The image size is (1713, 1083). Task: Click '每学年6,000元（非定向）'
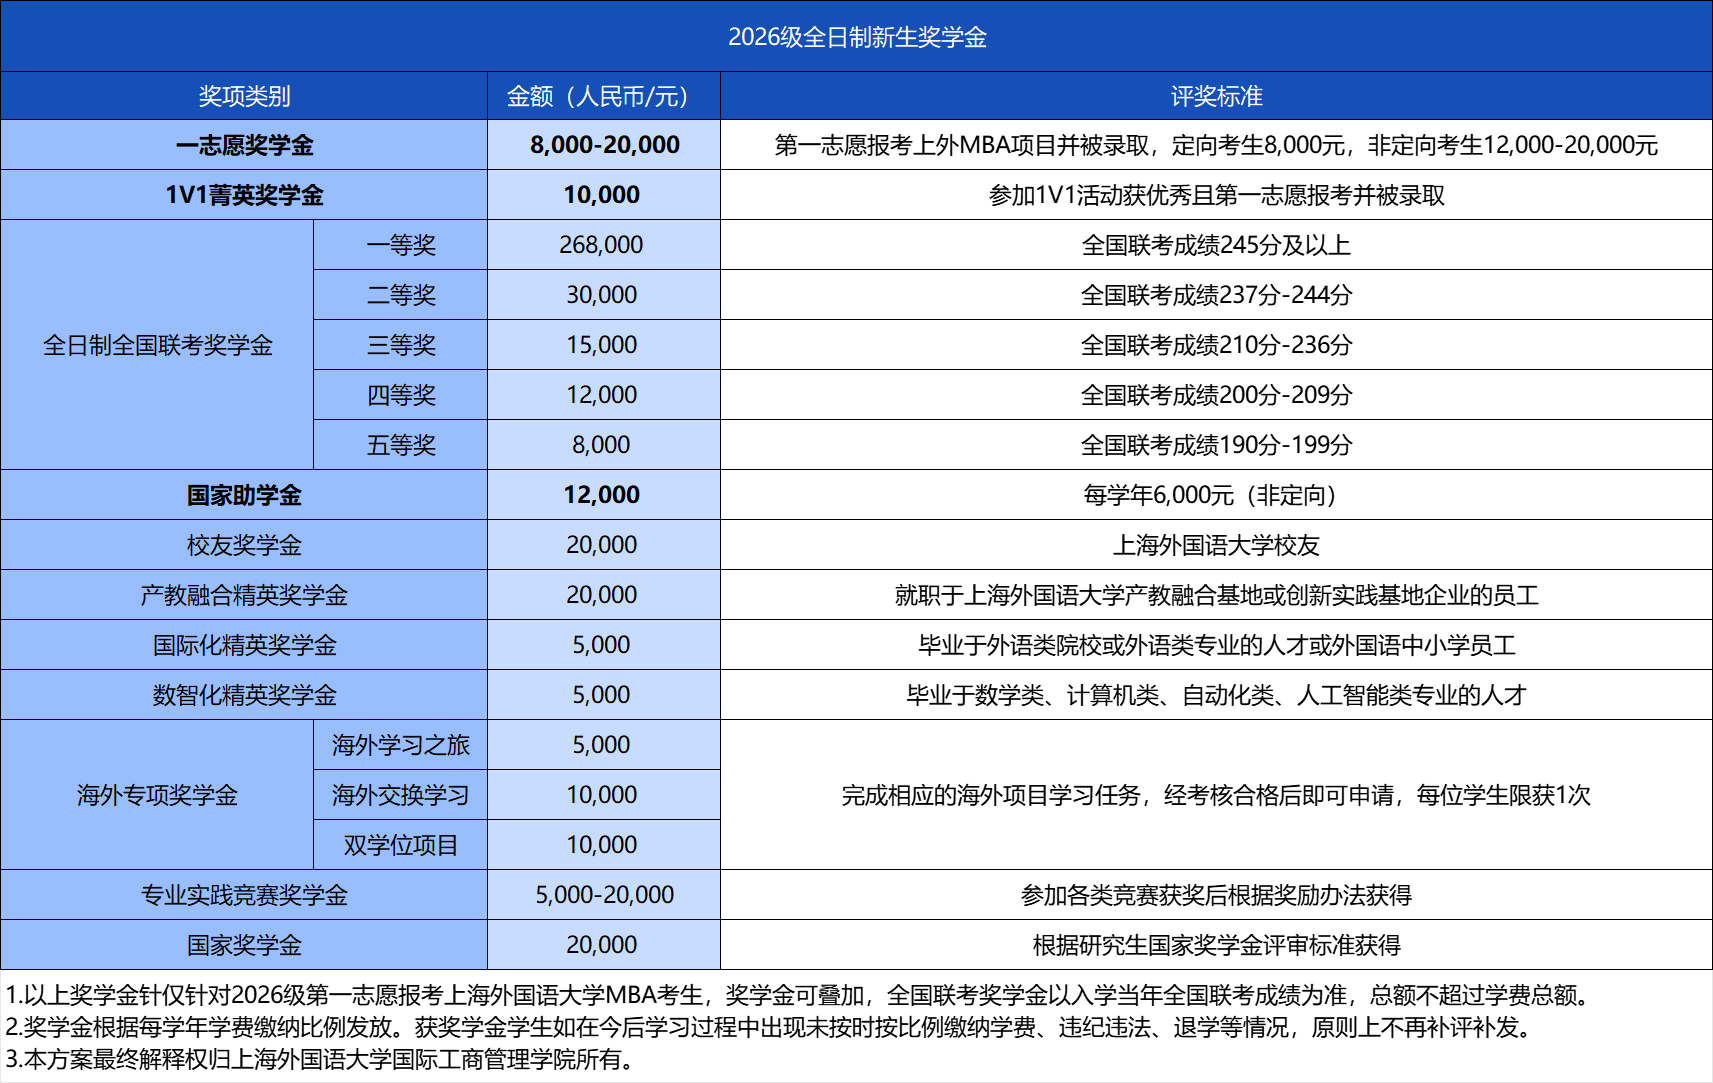coord(1216,495)
